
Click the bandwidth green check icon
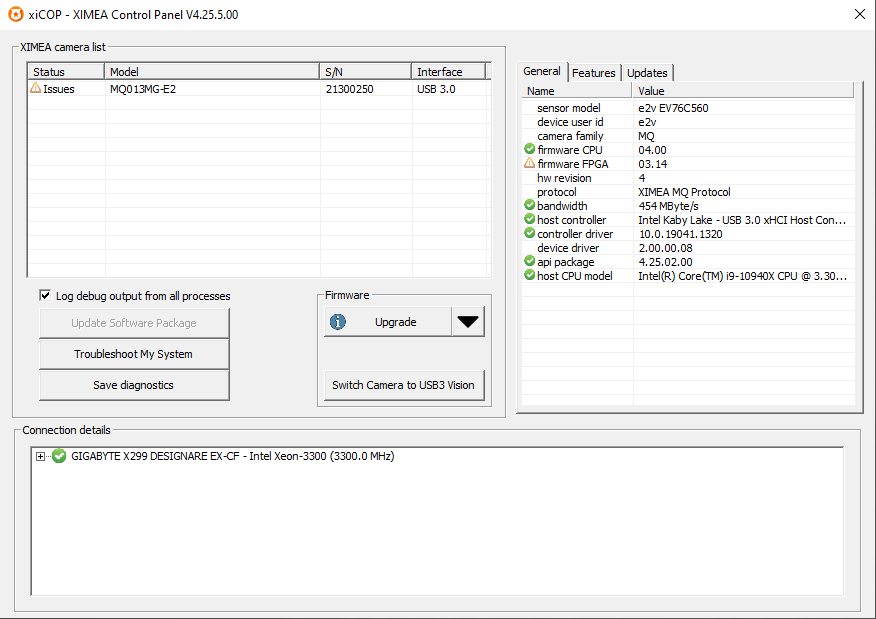[530, 205]
